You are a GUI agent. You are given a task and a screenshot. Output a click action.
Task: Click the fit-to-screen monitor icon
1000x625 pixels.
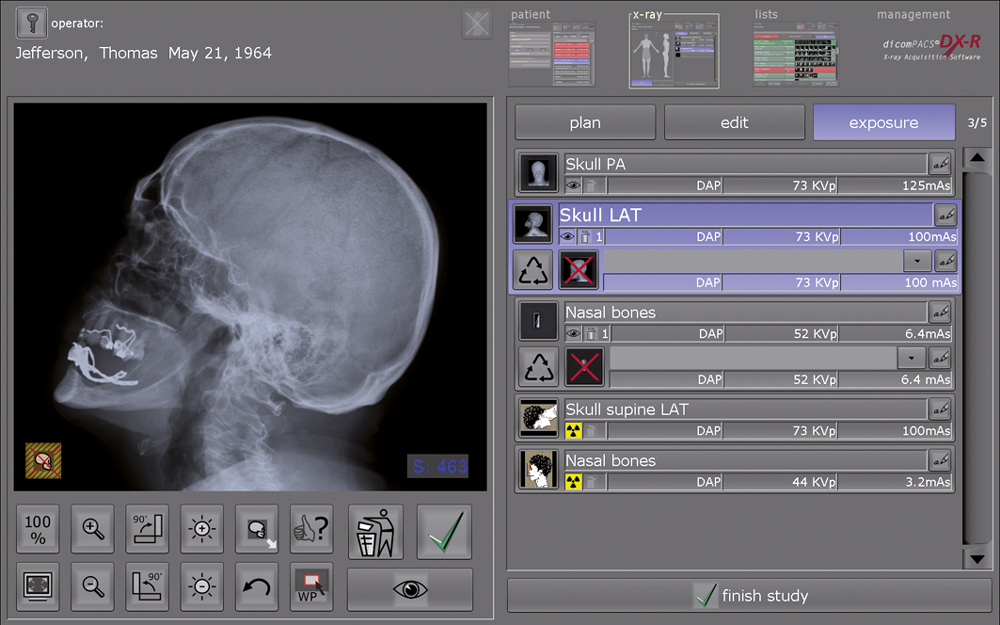point(38,587)
